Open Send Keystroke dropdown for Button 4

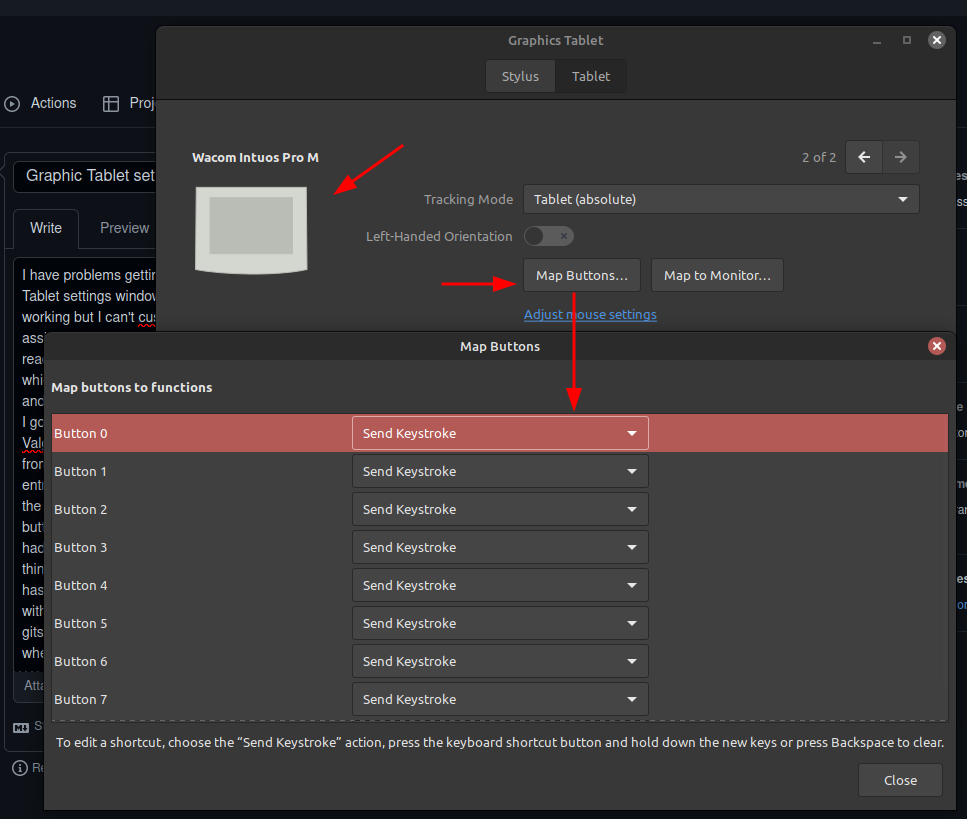pyautogui.click(x=499, y=585)
